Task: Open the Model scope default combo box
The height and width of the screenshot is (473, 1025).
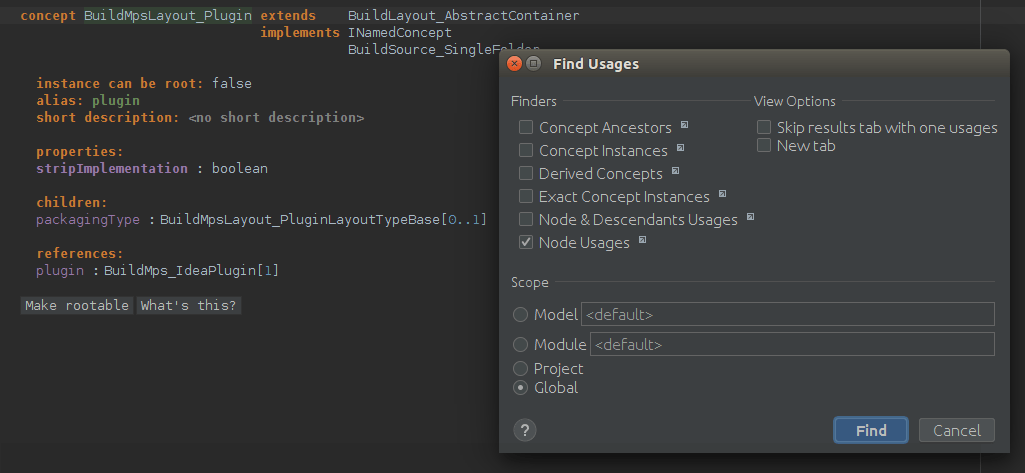Action: point(787,314)
